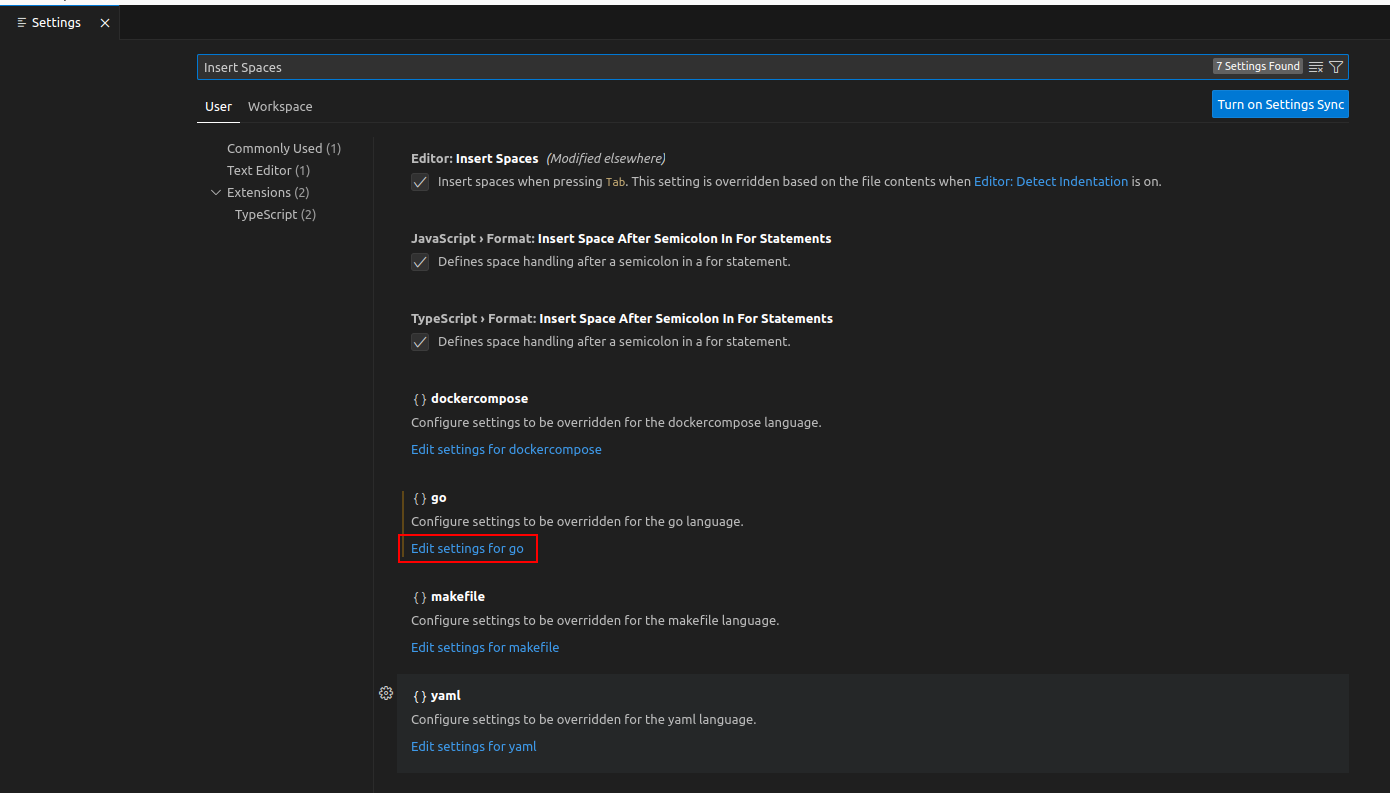Viewport: 1390px width, 793px height.
Task: Select the Settings editor tab
Action: pos(59,22)
